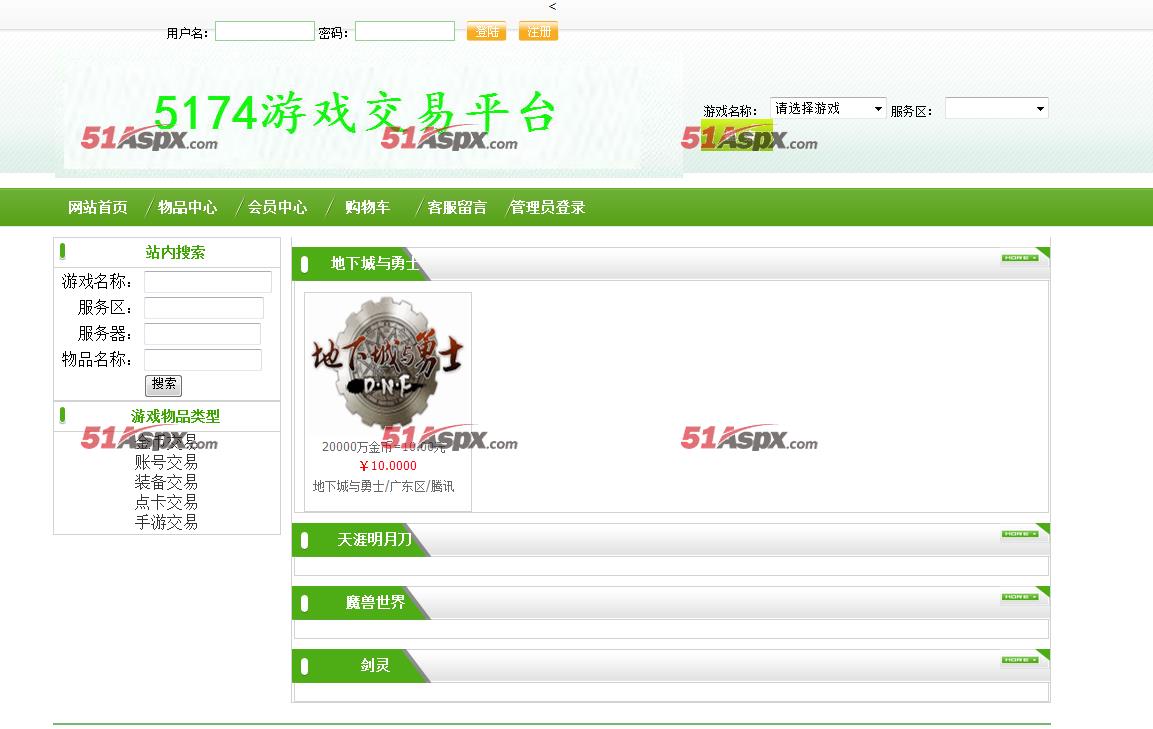Select 账号交易 item type link

pos(166,462)
